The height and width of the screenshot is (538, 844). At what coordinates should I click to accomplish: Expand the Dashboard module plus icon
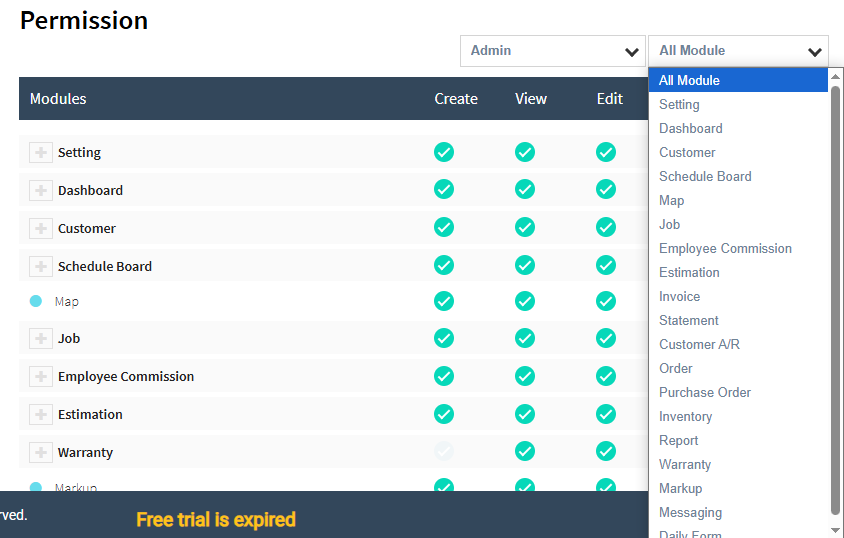click(x=41, y=191)
